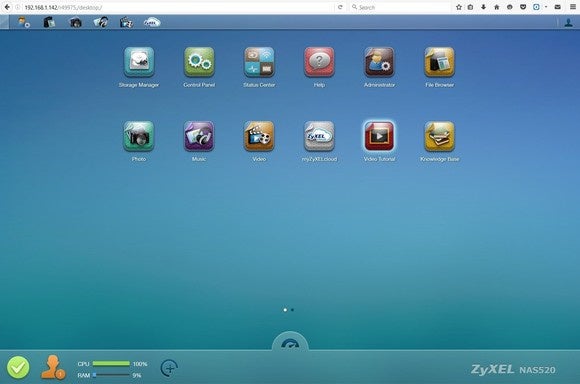Click the Pocket icon in browser toolbar
This screenshot has height=384, width=580.
click(x=523, y=7)
